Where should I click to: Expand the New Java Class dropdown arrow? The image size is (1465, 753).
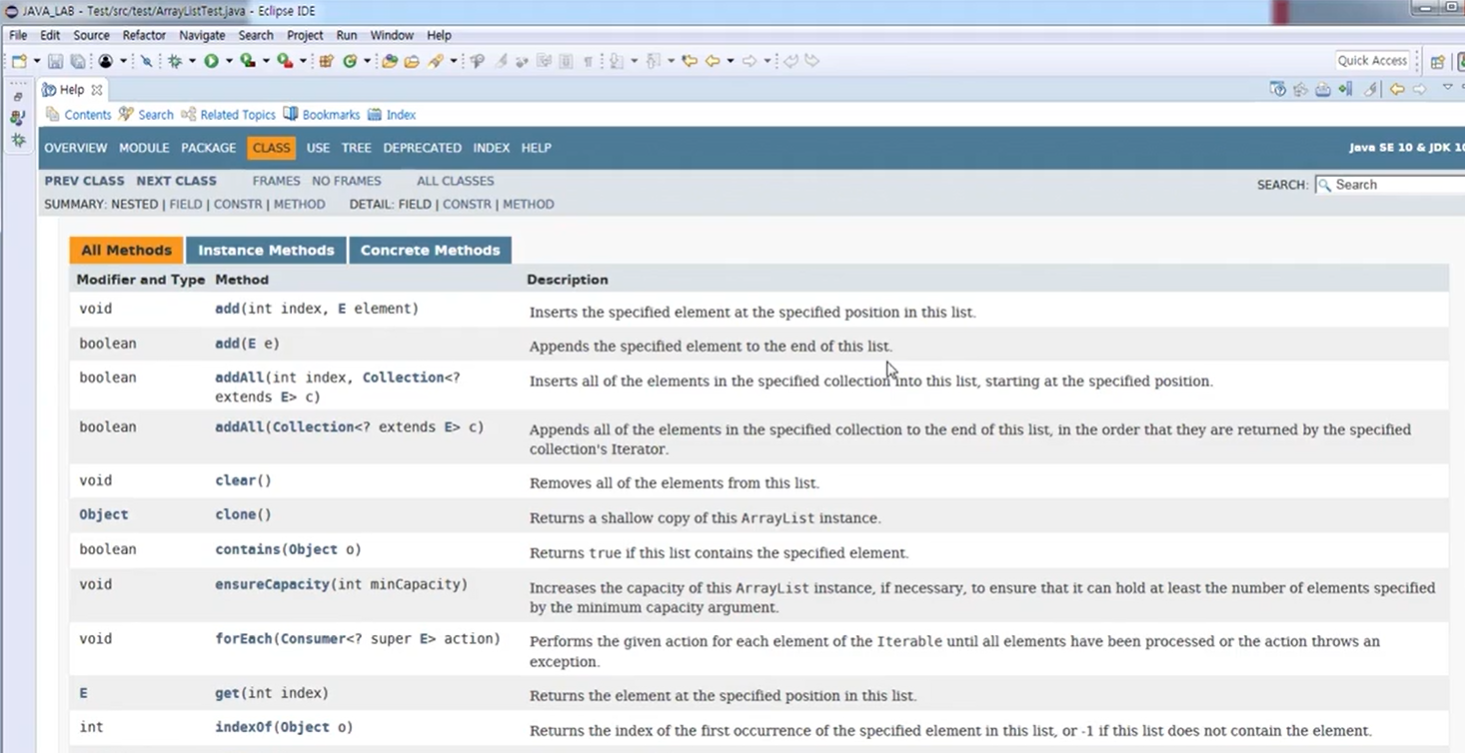(367, 61)
